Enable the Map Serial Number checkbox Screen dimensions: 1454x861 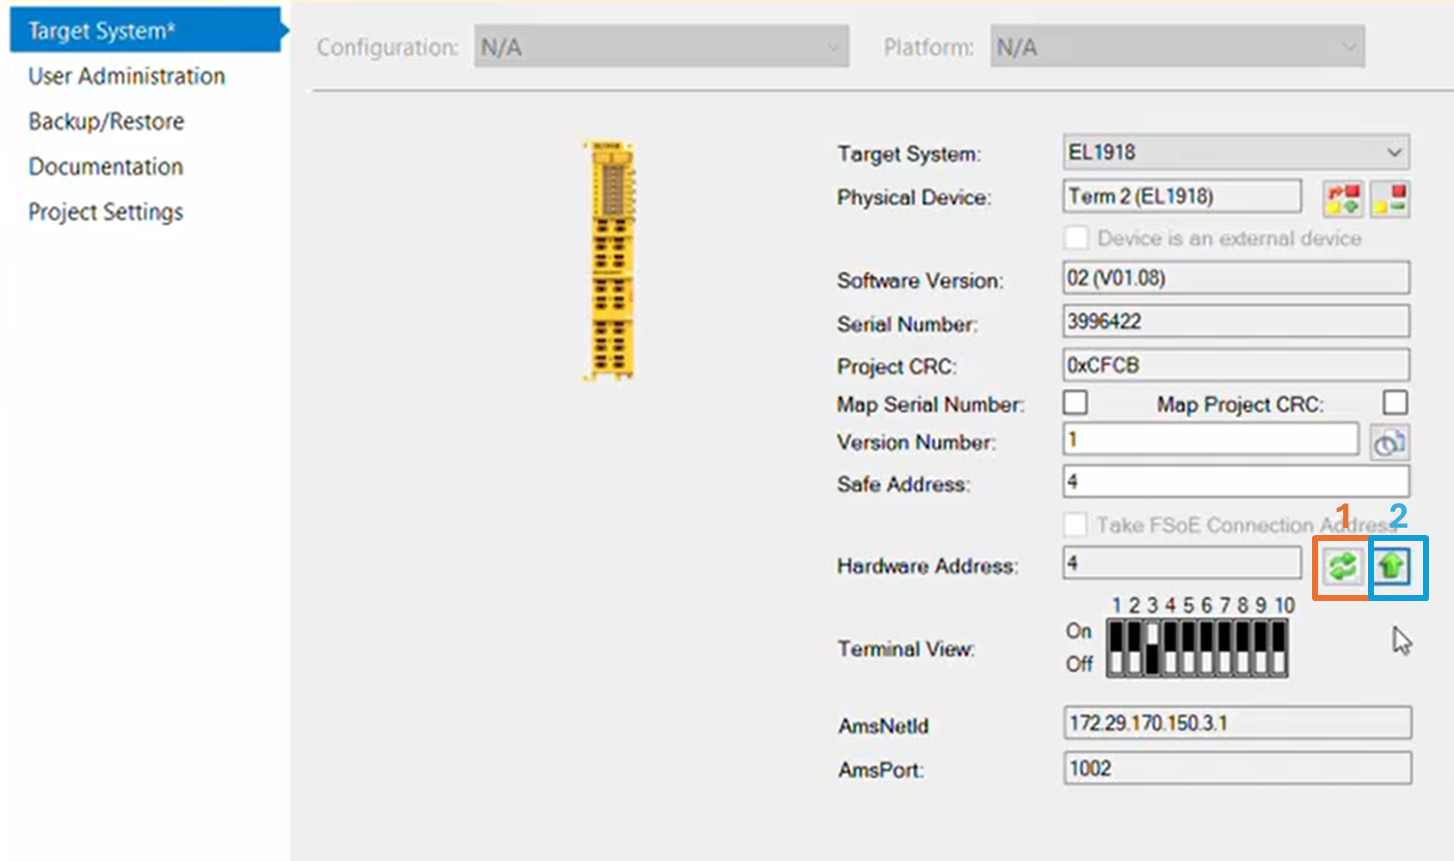coord(1075,403)
